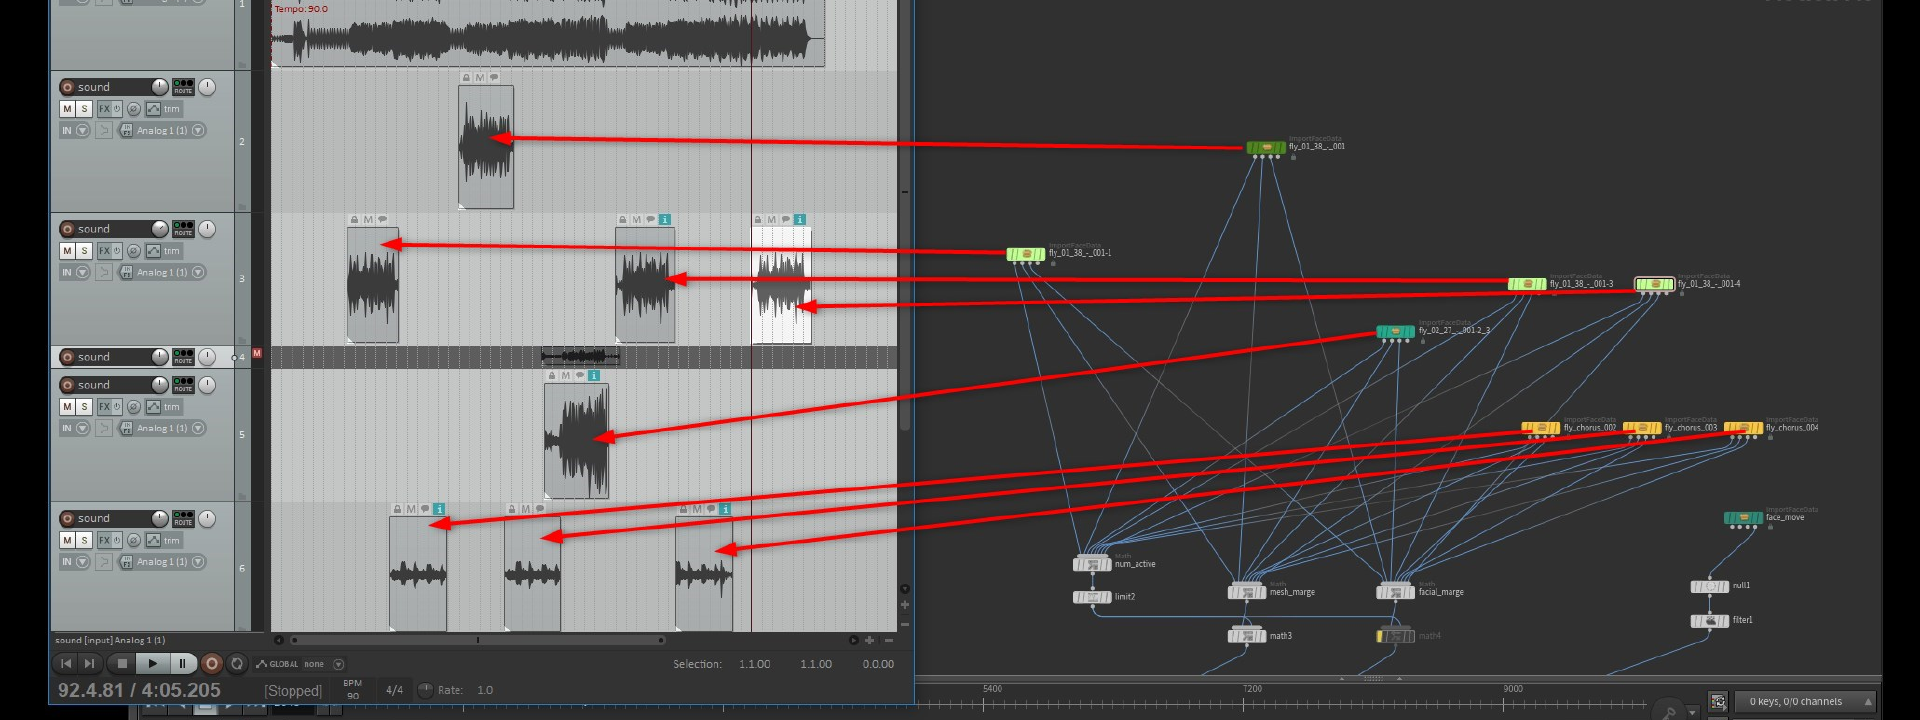Arm track 4 for recording
Screen dimensions: 1920x720
tap(67, 357)
